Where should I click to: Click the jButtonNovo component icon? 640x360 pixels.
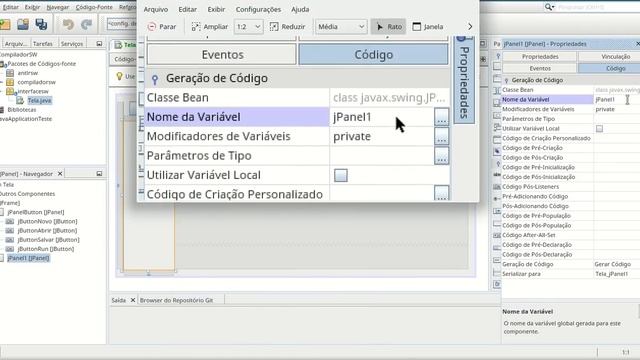click(x=10, y=221)
